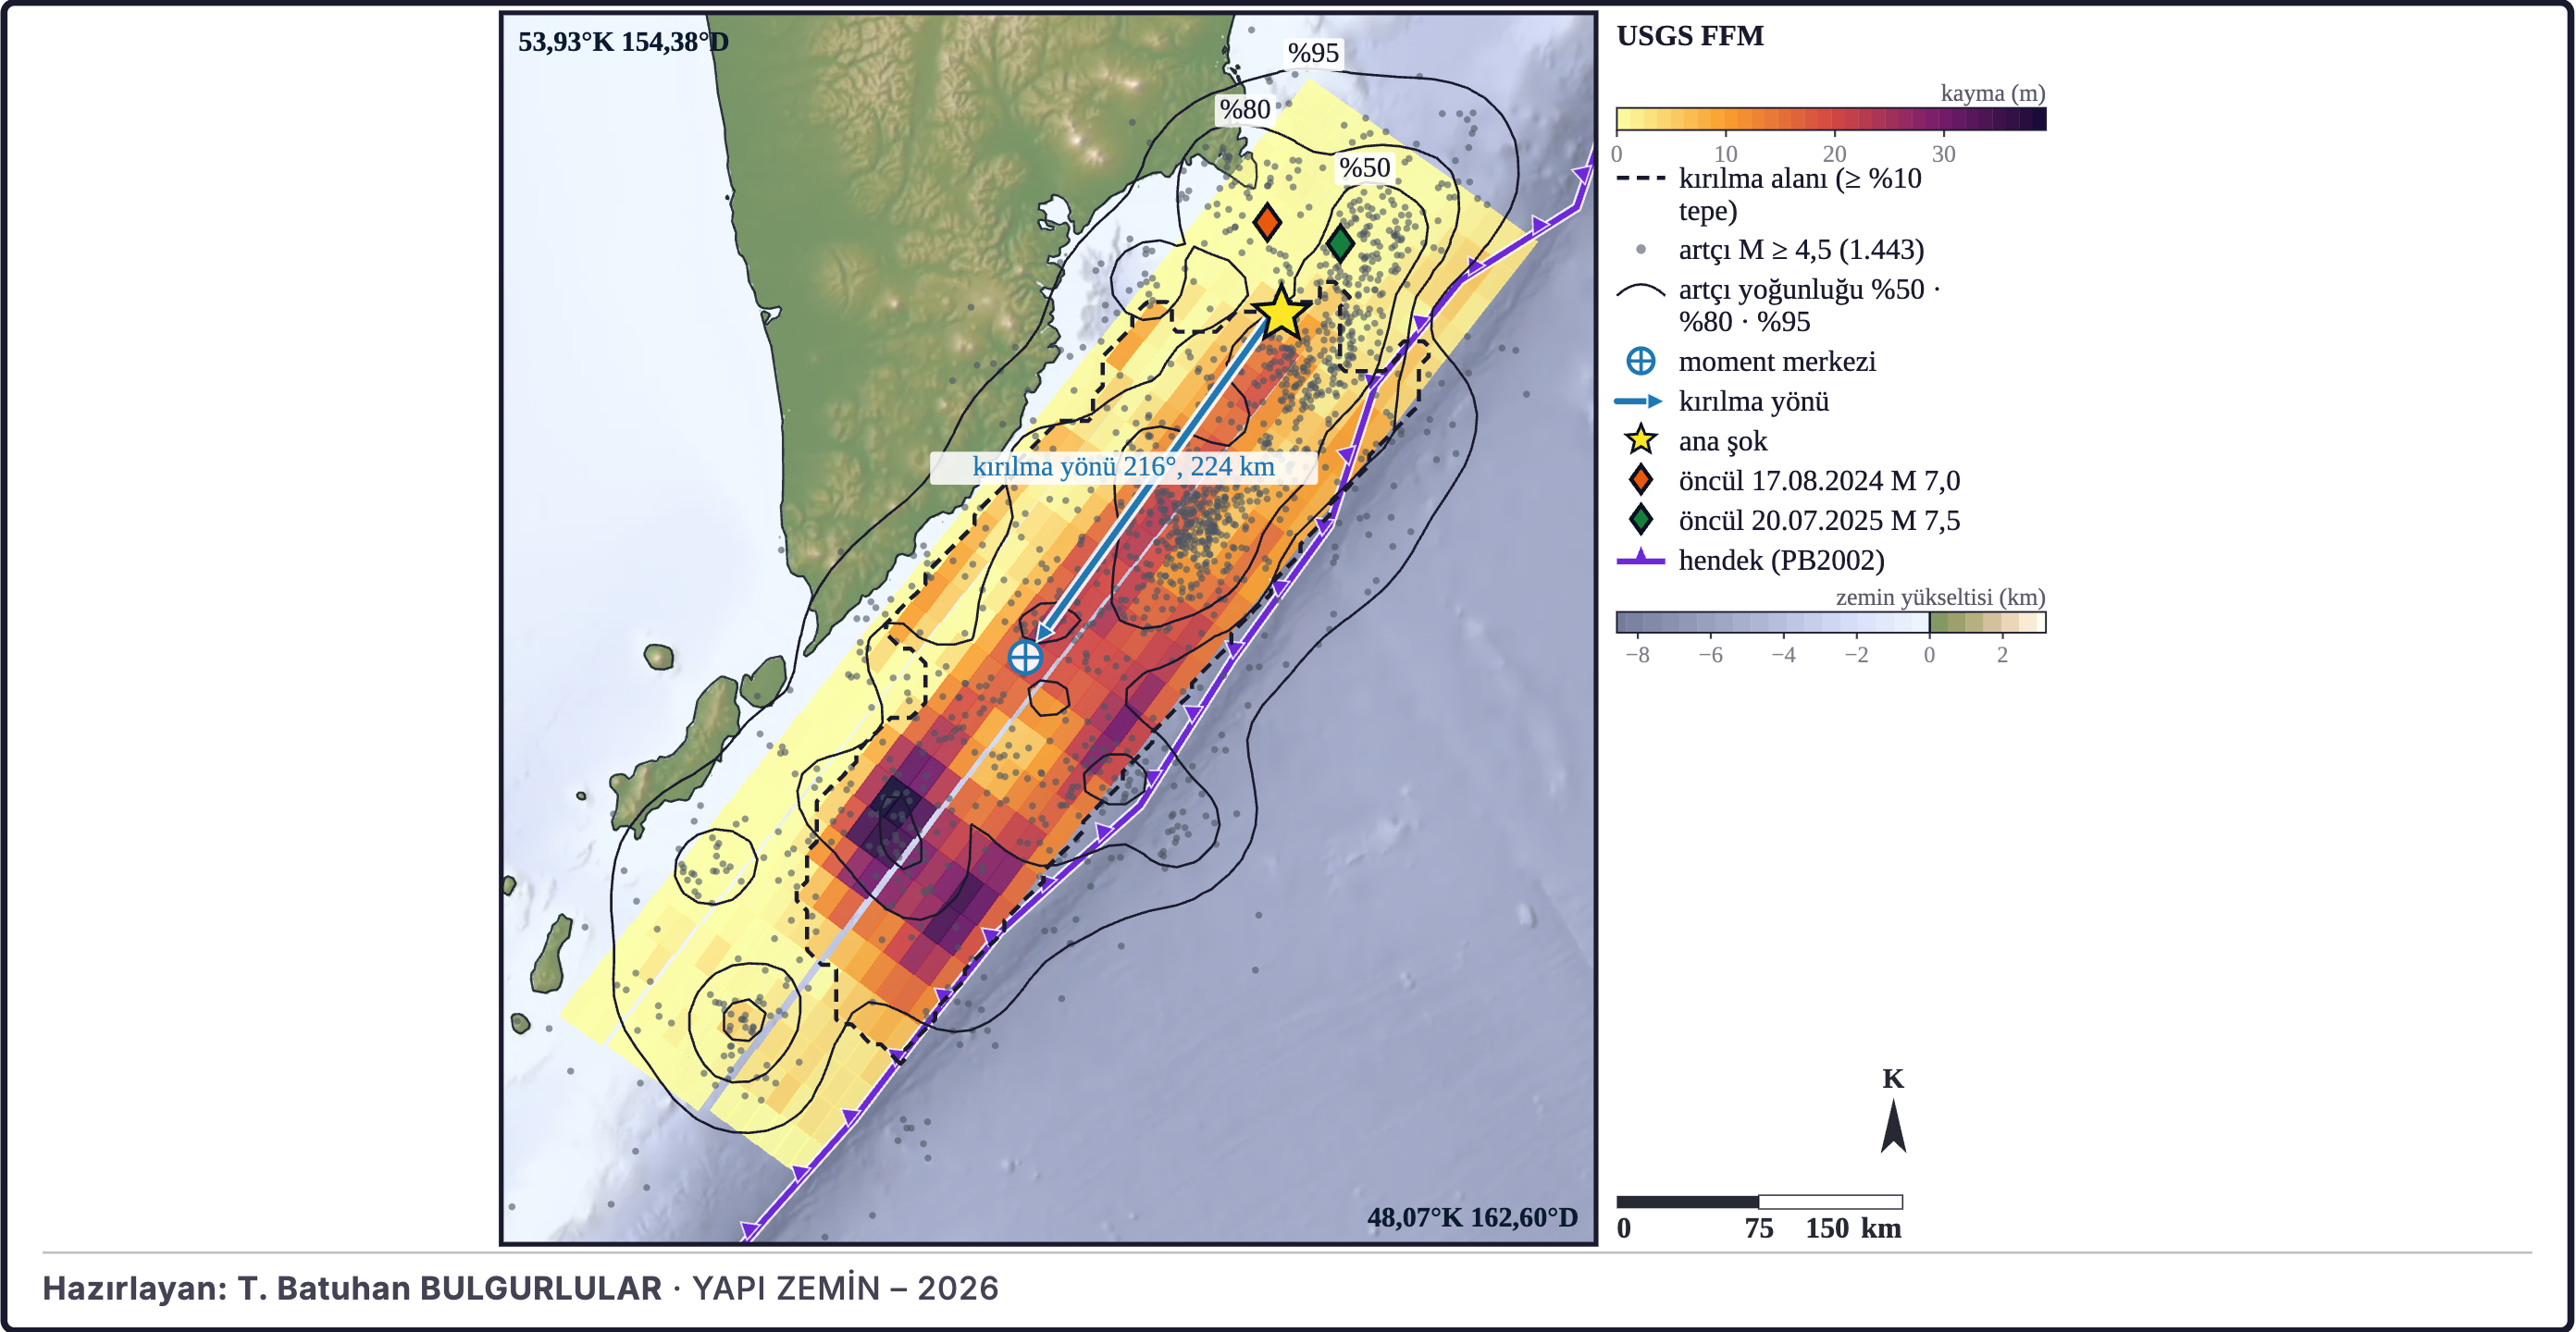Click the zemin yükseltisi elevation color bar
The height and width of the screenshot is (1332, 2576).
pyautogui.click(x=1831, y=622)
